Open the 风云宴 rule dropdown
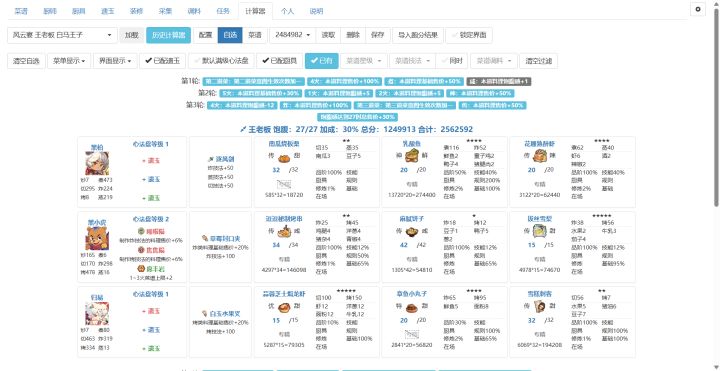720x371 pixels. click(x=62, y=35)
